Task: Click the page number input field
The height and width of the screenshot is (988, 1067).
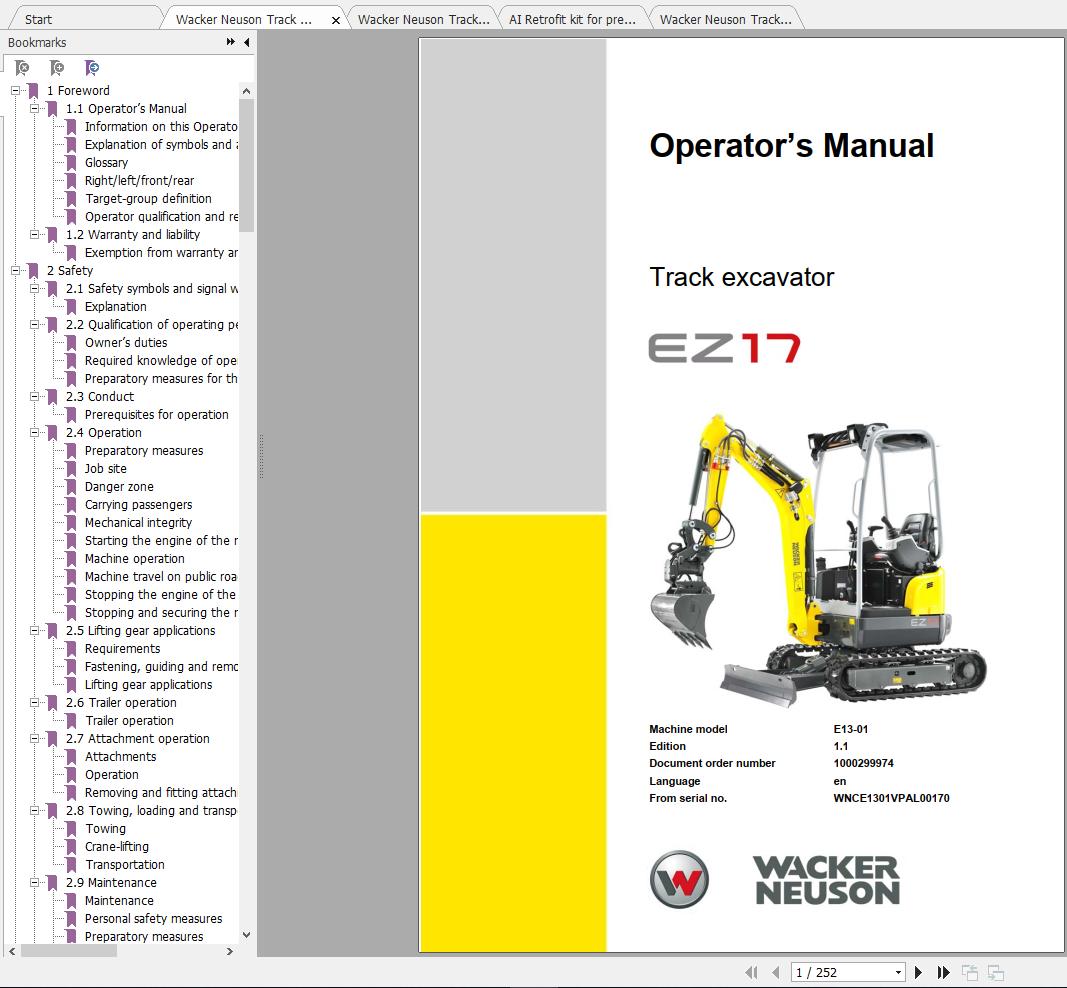Action: pyautogui.click(x=842, y=972)
